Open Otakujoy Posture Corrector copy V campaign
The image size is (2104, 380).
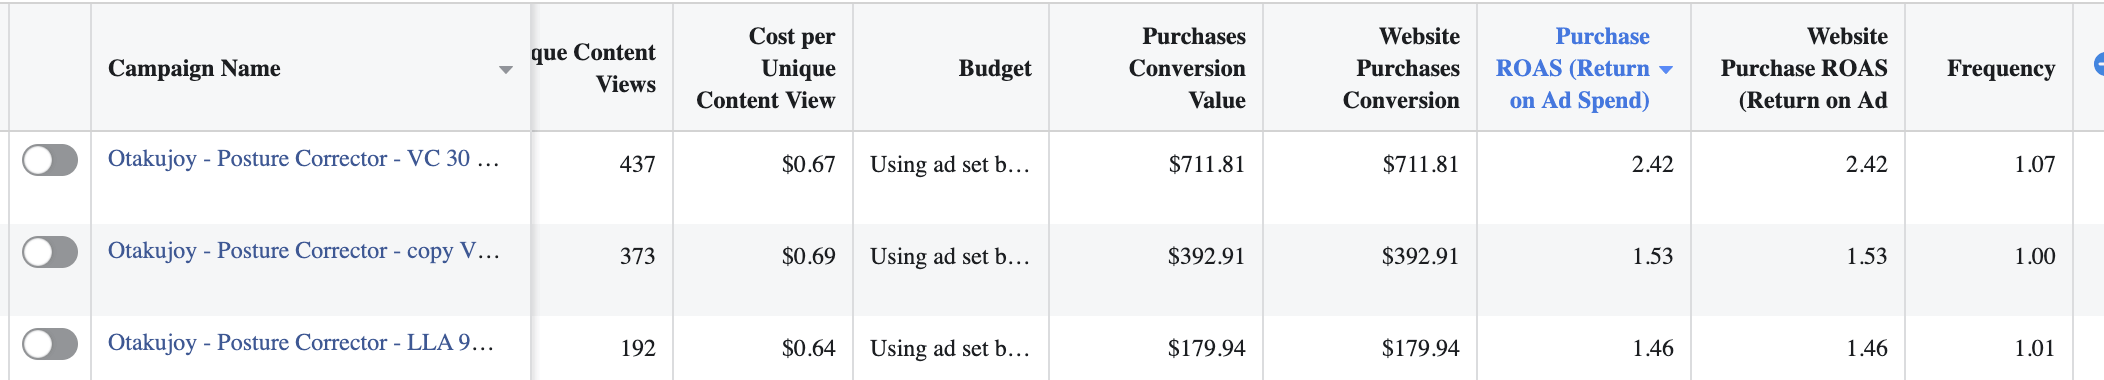pyautogui.click(x=303, y=250)
